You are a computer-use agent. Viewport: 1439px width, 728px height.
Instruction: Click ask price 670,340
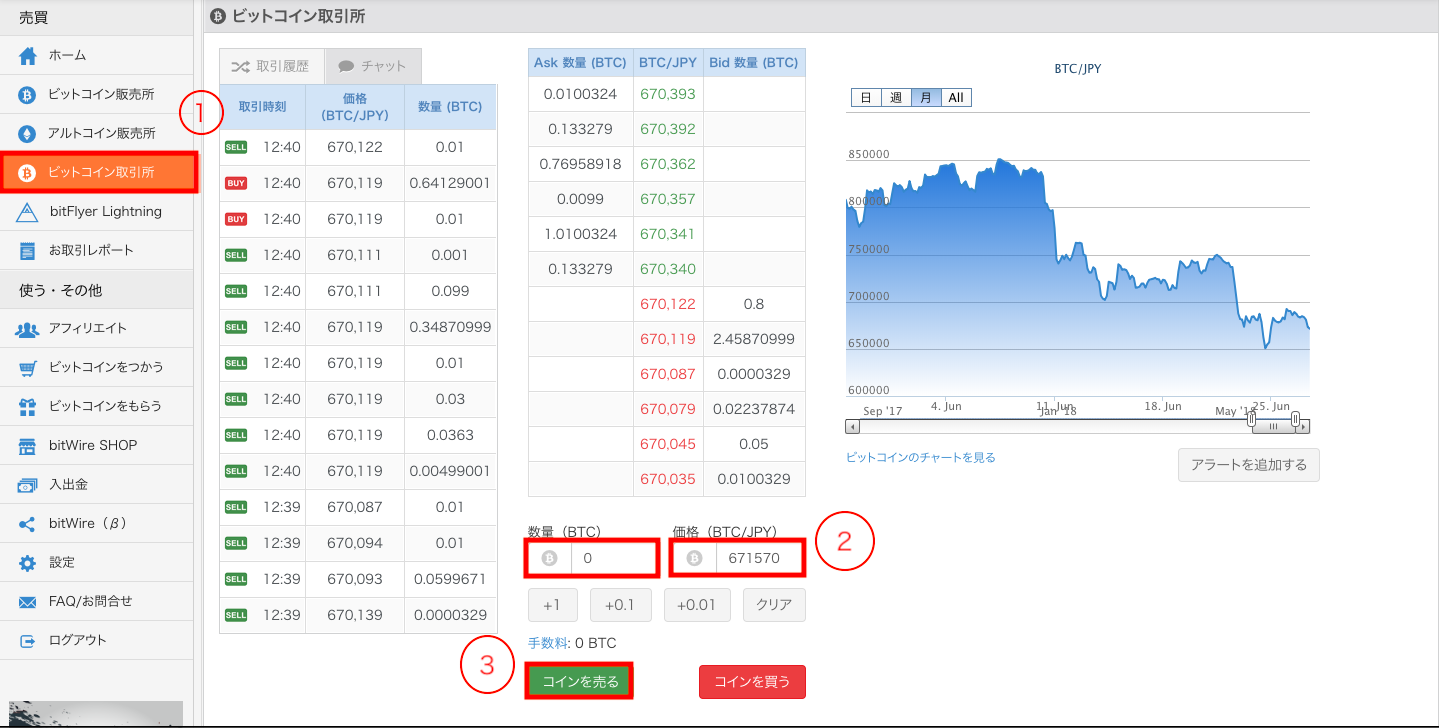[667, 269]
